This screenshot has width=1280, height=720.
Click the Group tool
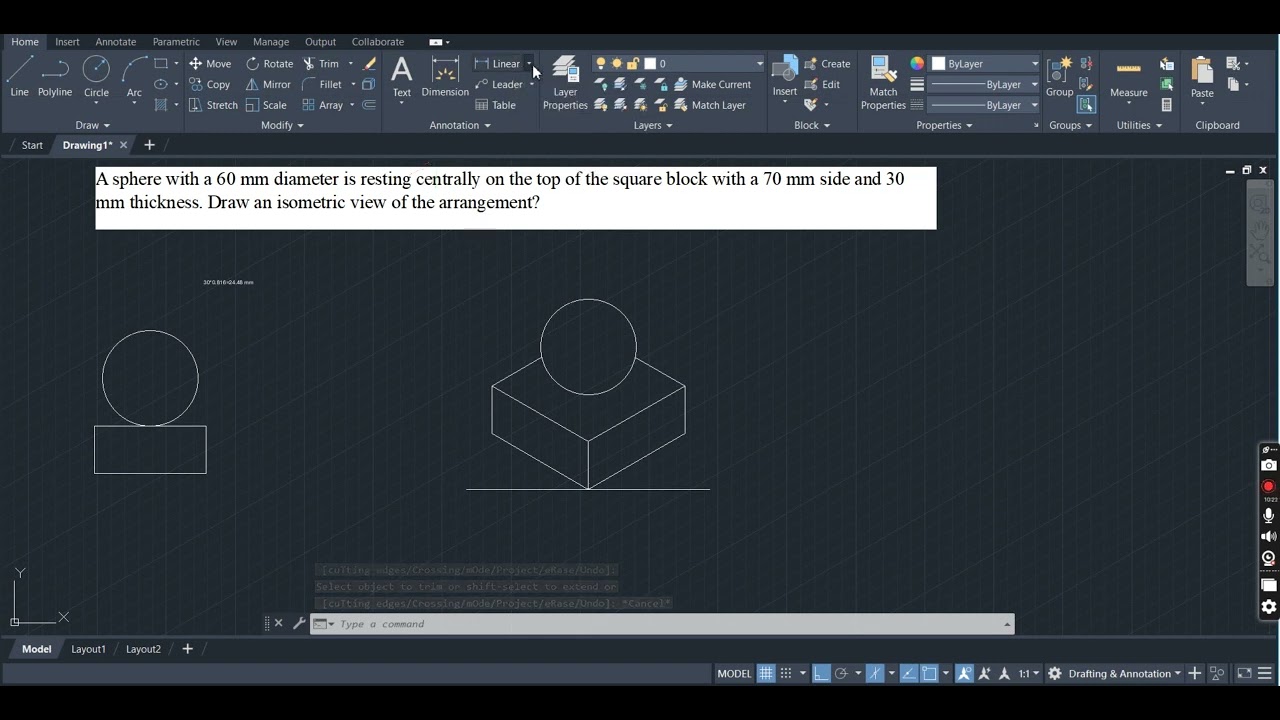tap(1059, 77)
